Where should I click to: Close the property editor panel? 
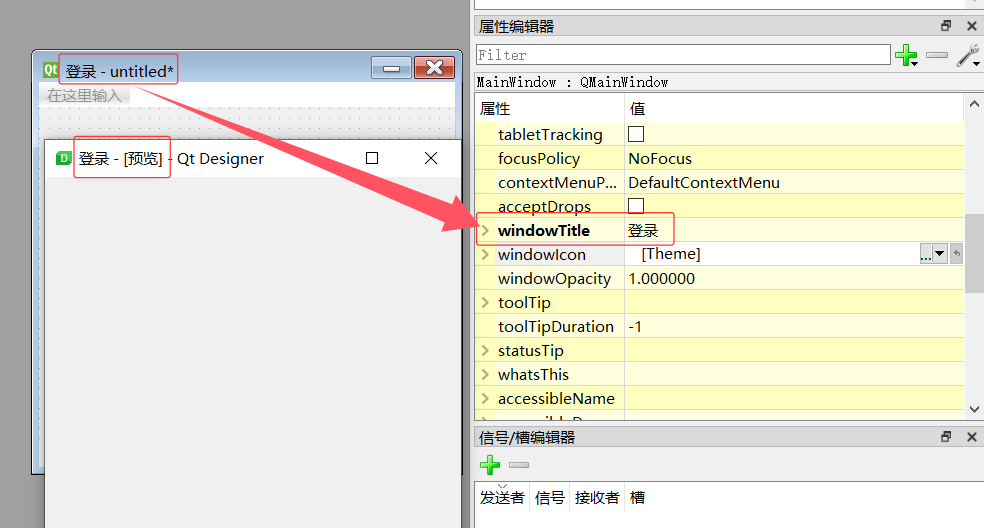coord(971,26)
